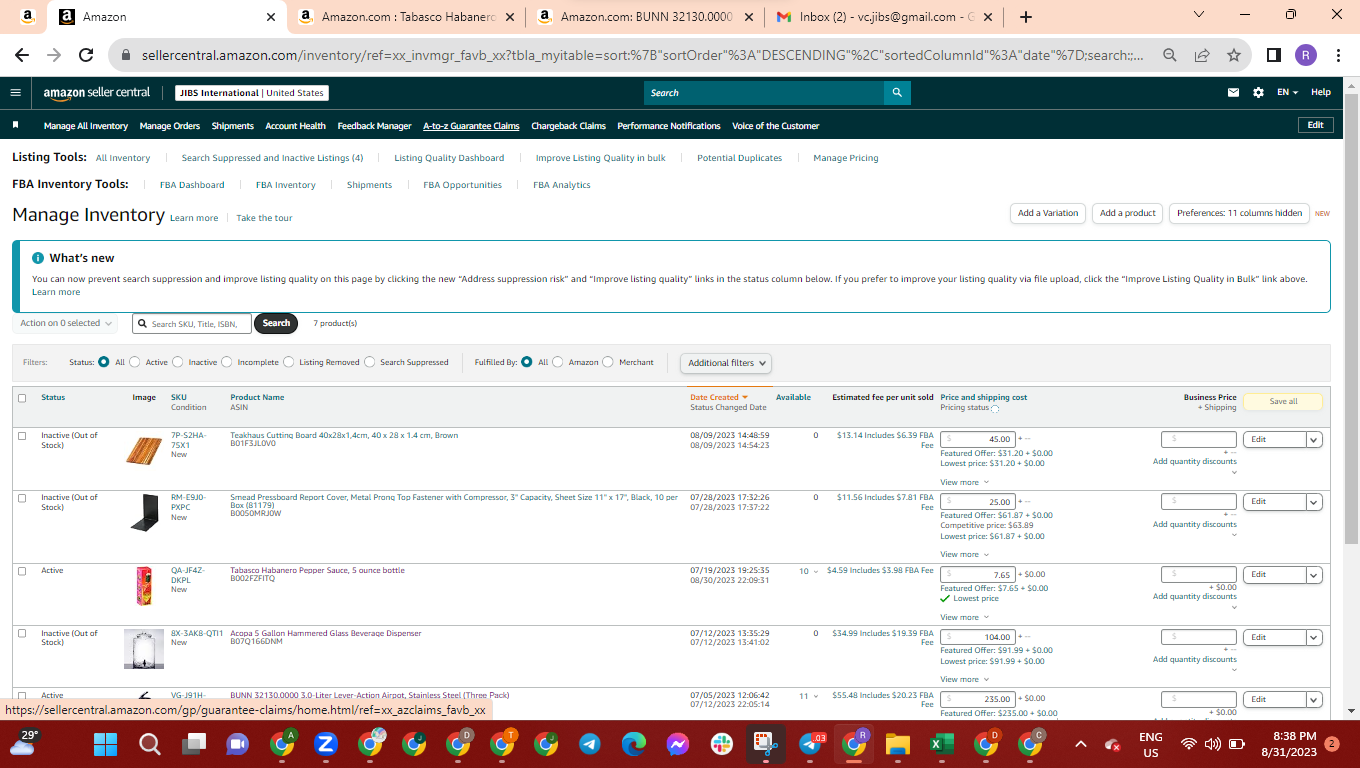Check the box for the Teakhaus Cutting Board row
This screenshot has height=768, width=1360.
22,436
